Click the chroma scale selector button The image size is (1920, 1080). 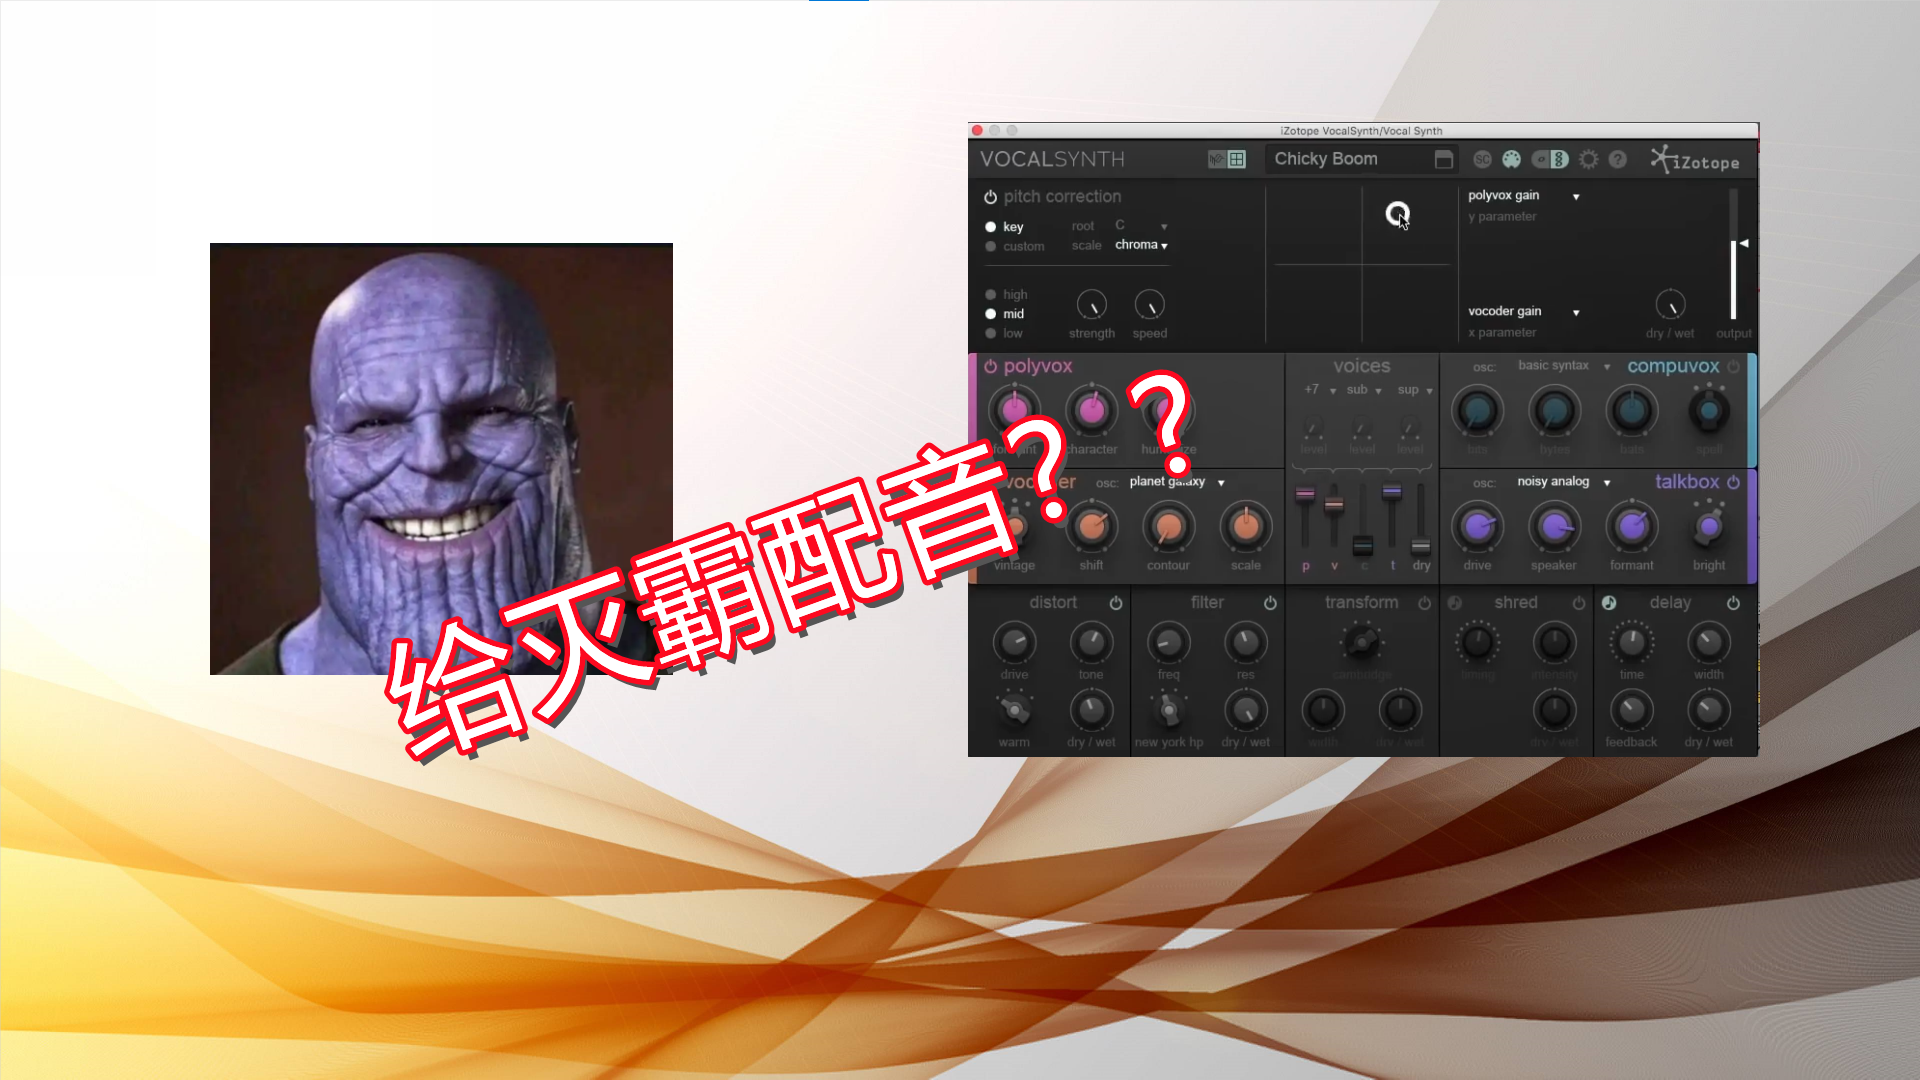pyautogui.click(x=1141, y=244)
